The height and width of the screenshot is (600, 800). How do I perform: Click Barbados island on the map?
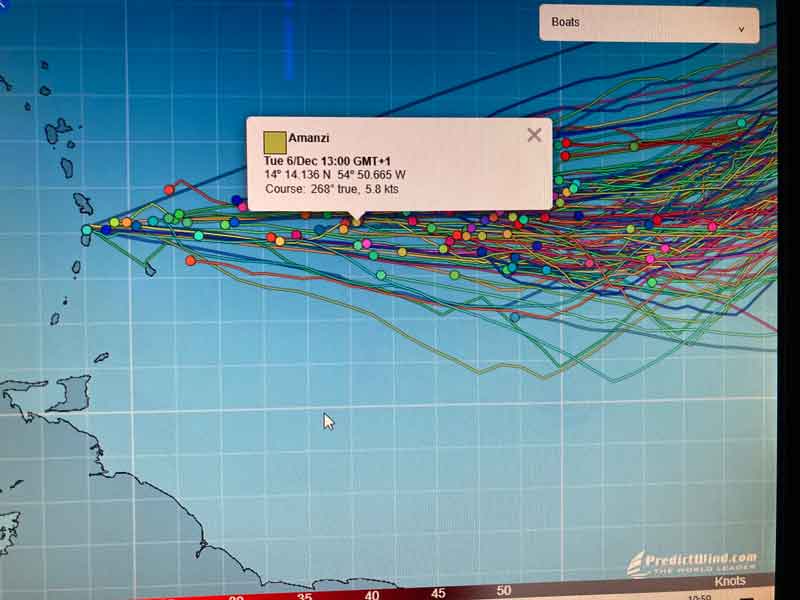point(150,270)
